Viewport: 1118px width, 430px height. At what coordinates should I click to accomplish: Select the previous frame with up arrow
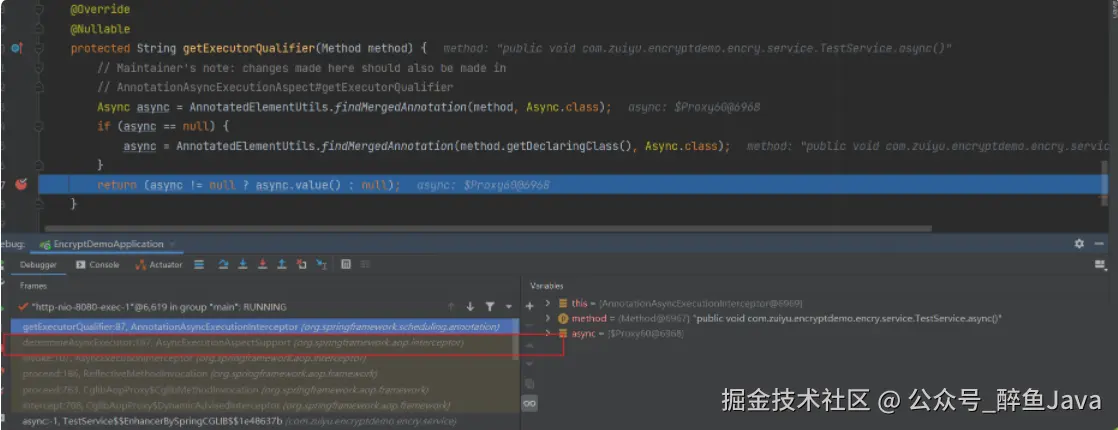pyautogui.click(x=451, y=307)
